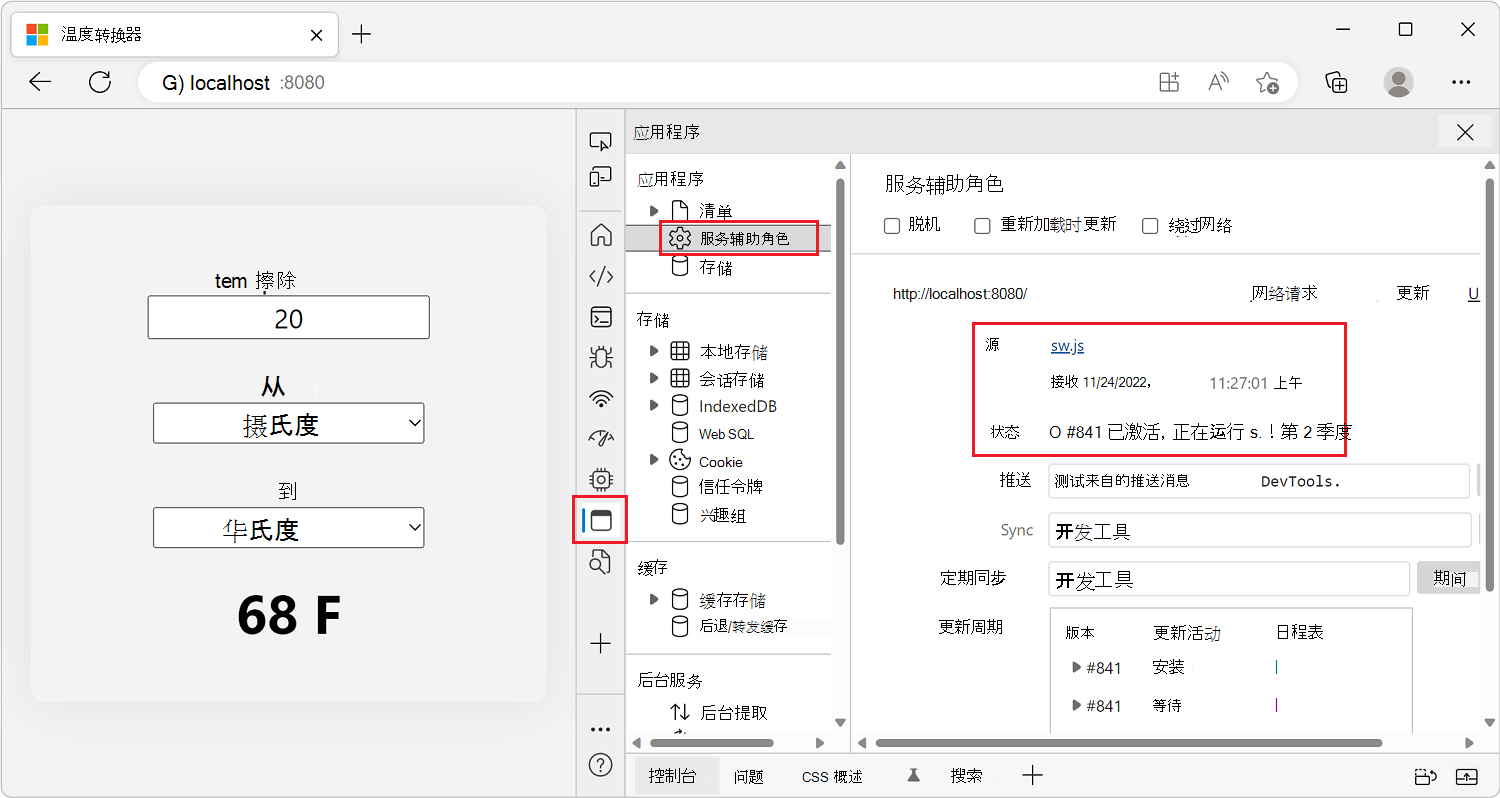Enable the 绕过网络 checkbox

pyautogui.click(x=1151, y=226)
